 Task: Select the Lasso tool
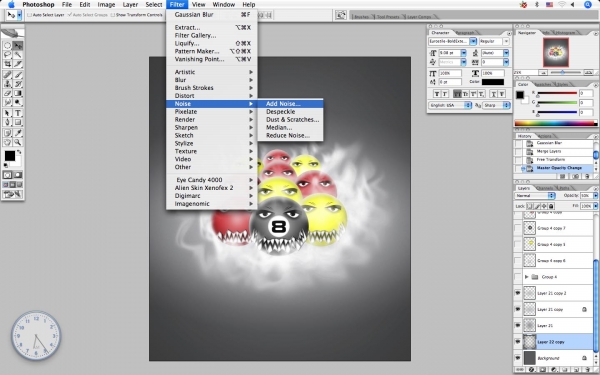[x=8, y=55]
